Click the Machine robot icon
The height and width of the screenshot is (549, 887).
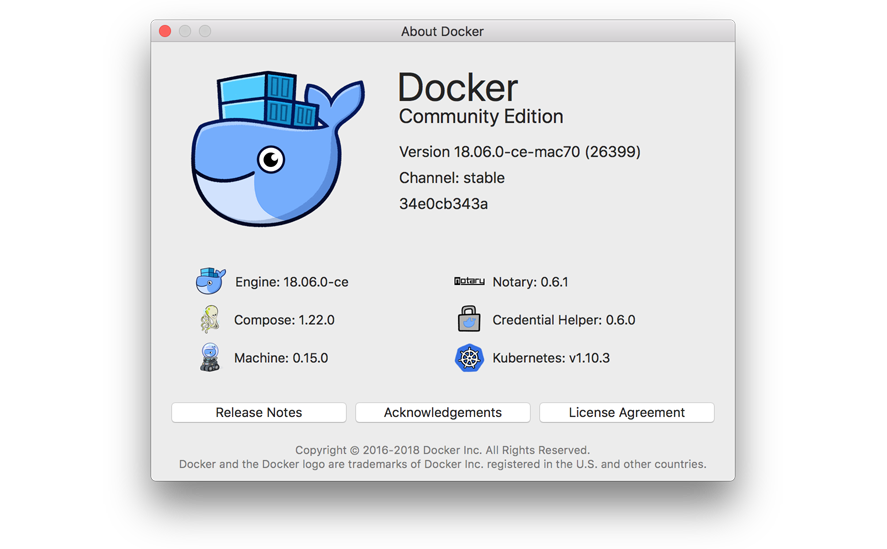click(210, 357)
